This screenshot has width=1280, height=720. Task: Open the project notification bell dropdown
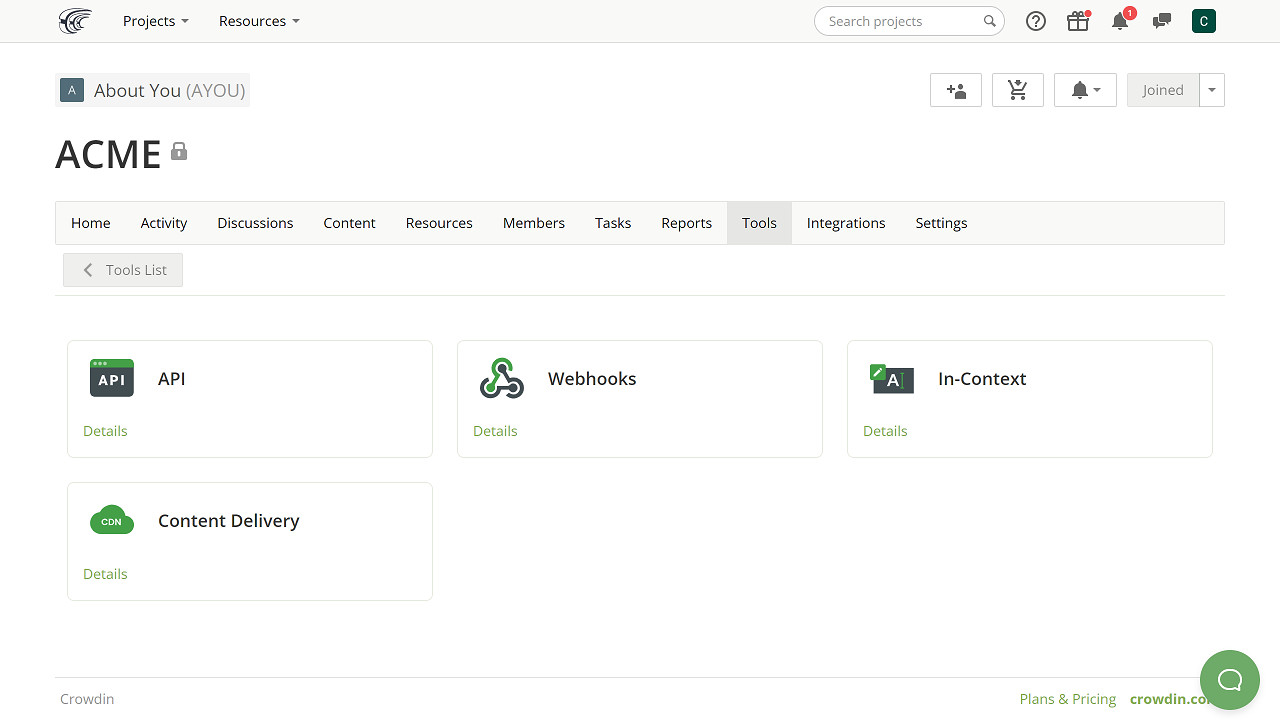click(1085, 90)
